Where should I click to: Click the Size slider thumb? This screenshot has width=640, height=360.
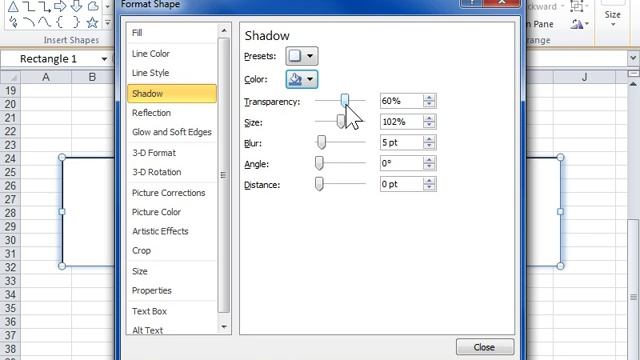340,121
